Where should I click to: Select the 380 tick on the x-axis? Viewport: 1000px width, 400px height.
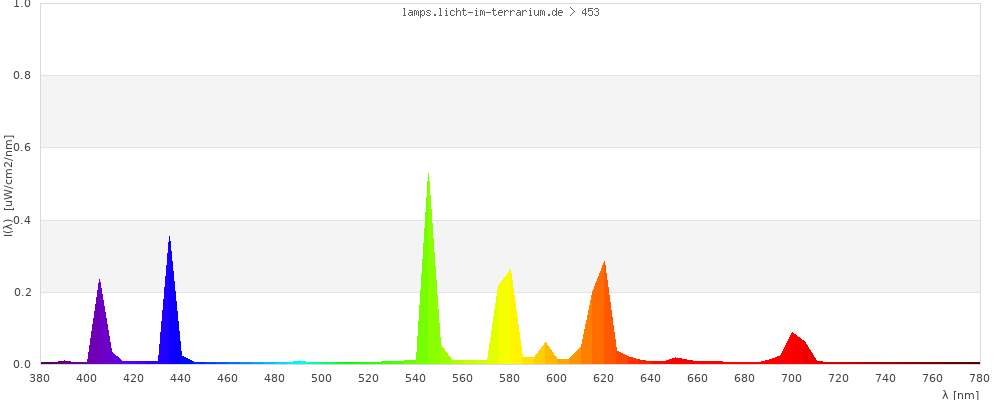(x=40, y=378)
